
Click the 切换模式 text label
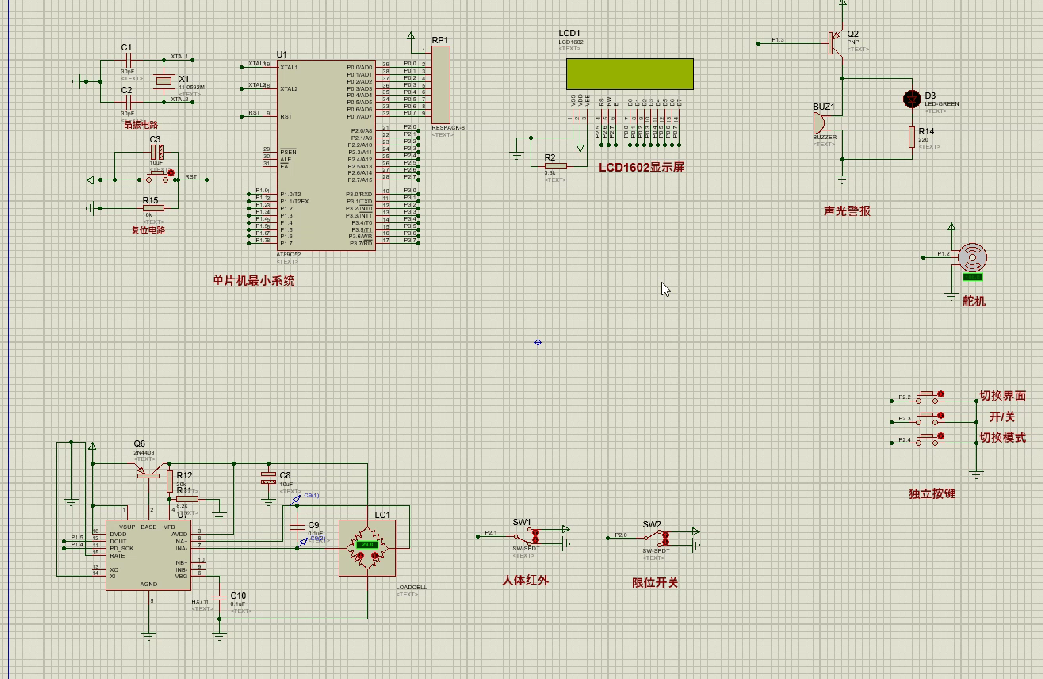pos(1002,438)
